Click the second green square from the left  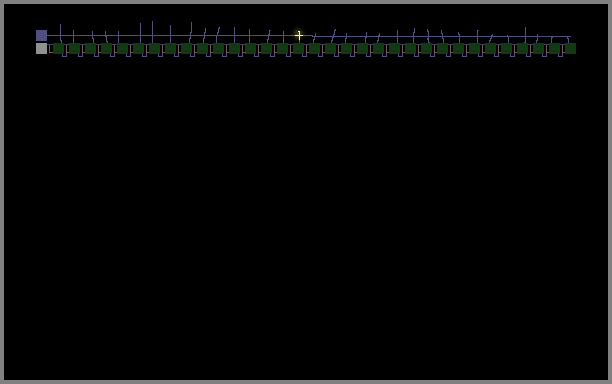tap(75, 48)
